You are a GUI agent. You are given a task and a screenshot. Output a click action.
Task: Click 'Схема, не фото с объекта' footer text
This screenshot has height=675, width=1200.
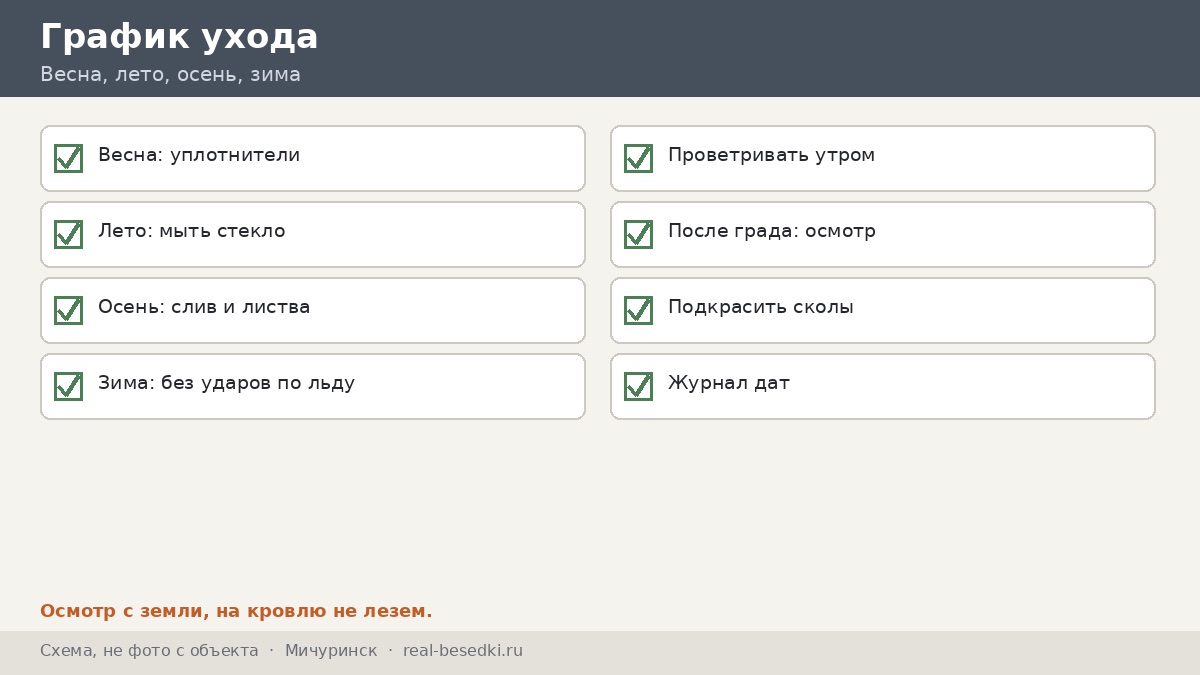(149, 651)
